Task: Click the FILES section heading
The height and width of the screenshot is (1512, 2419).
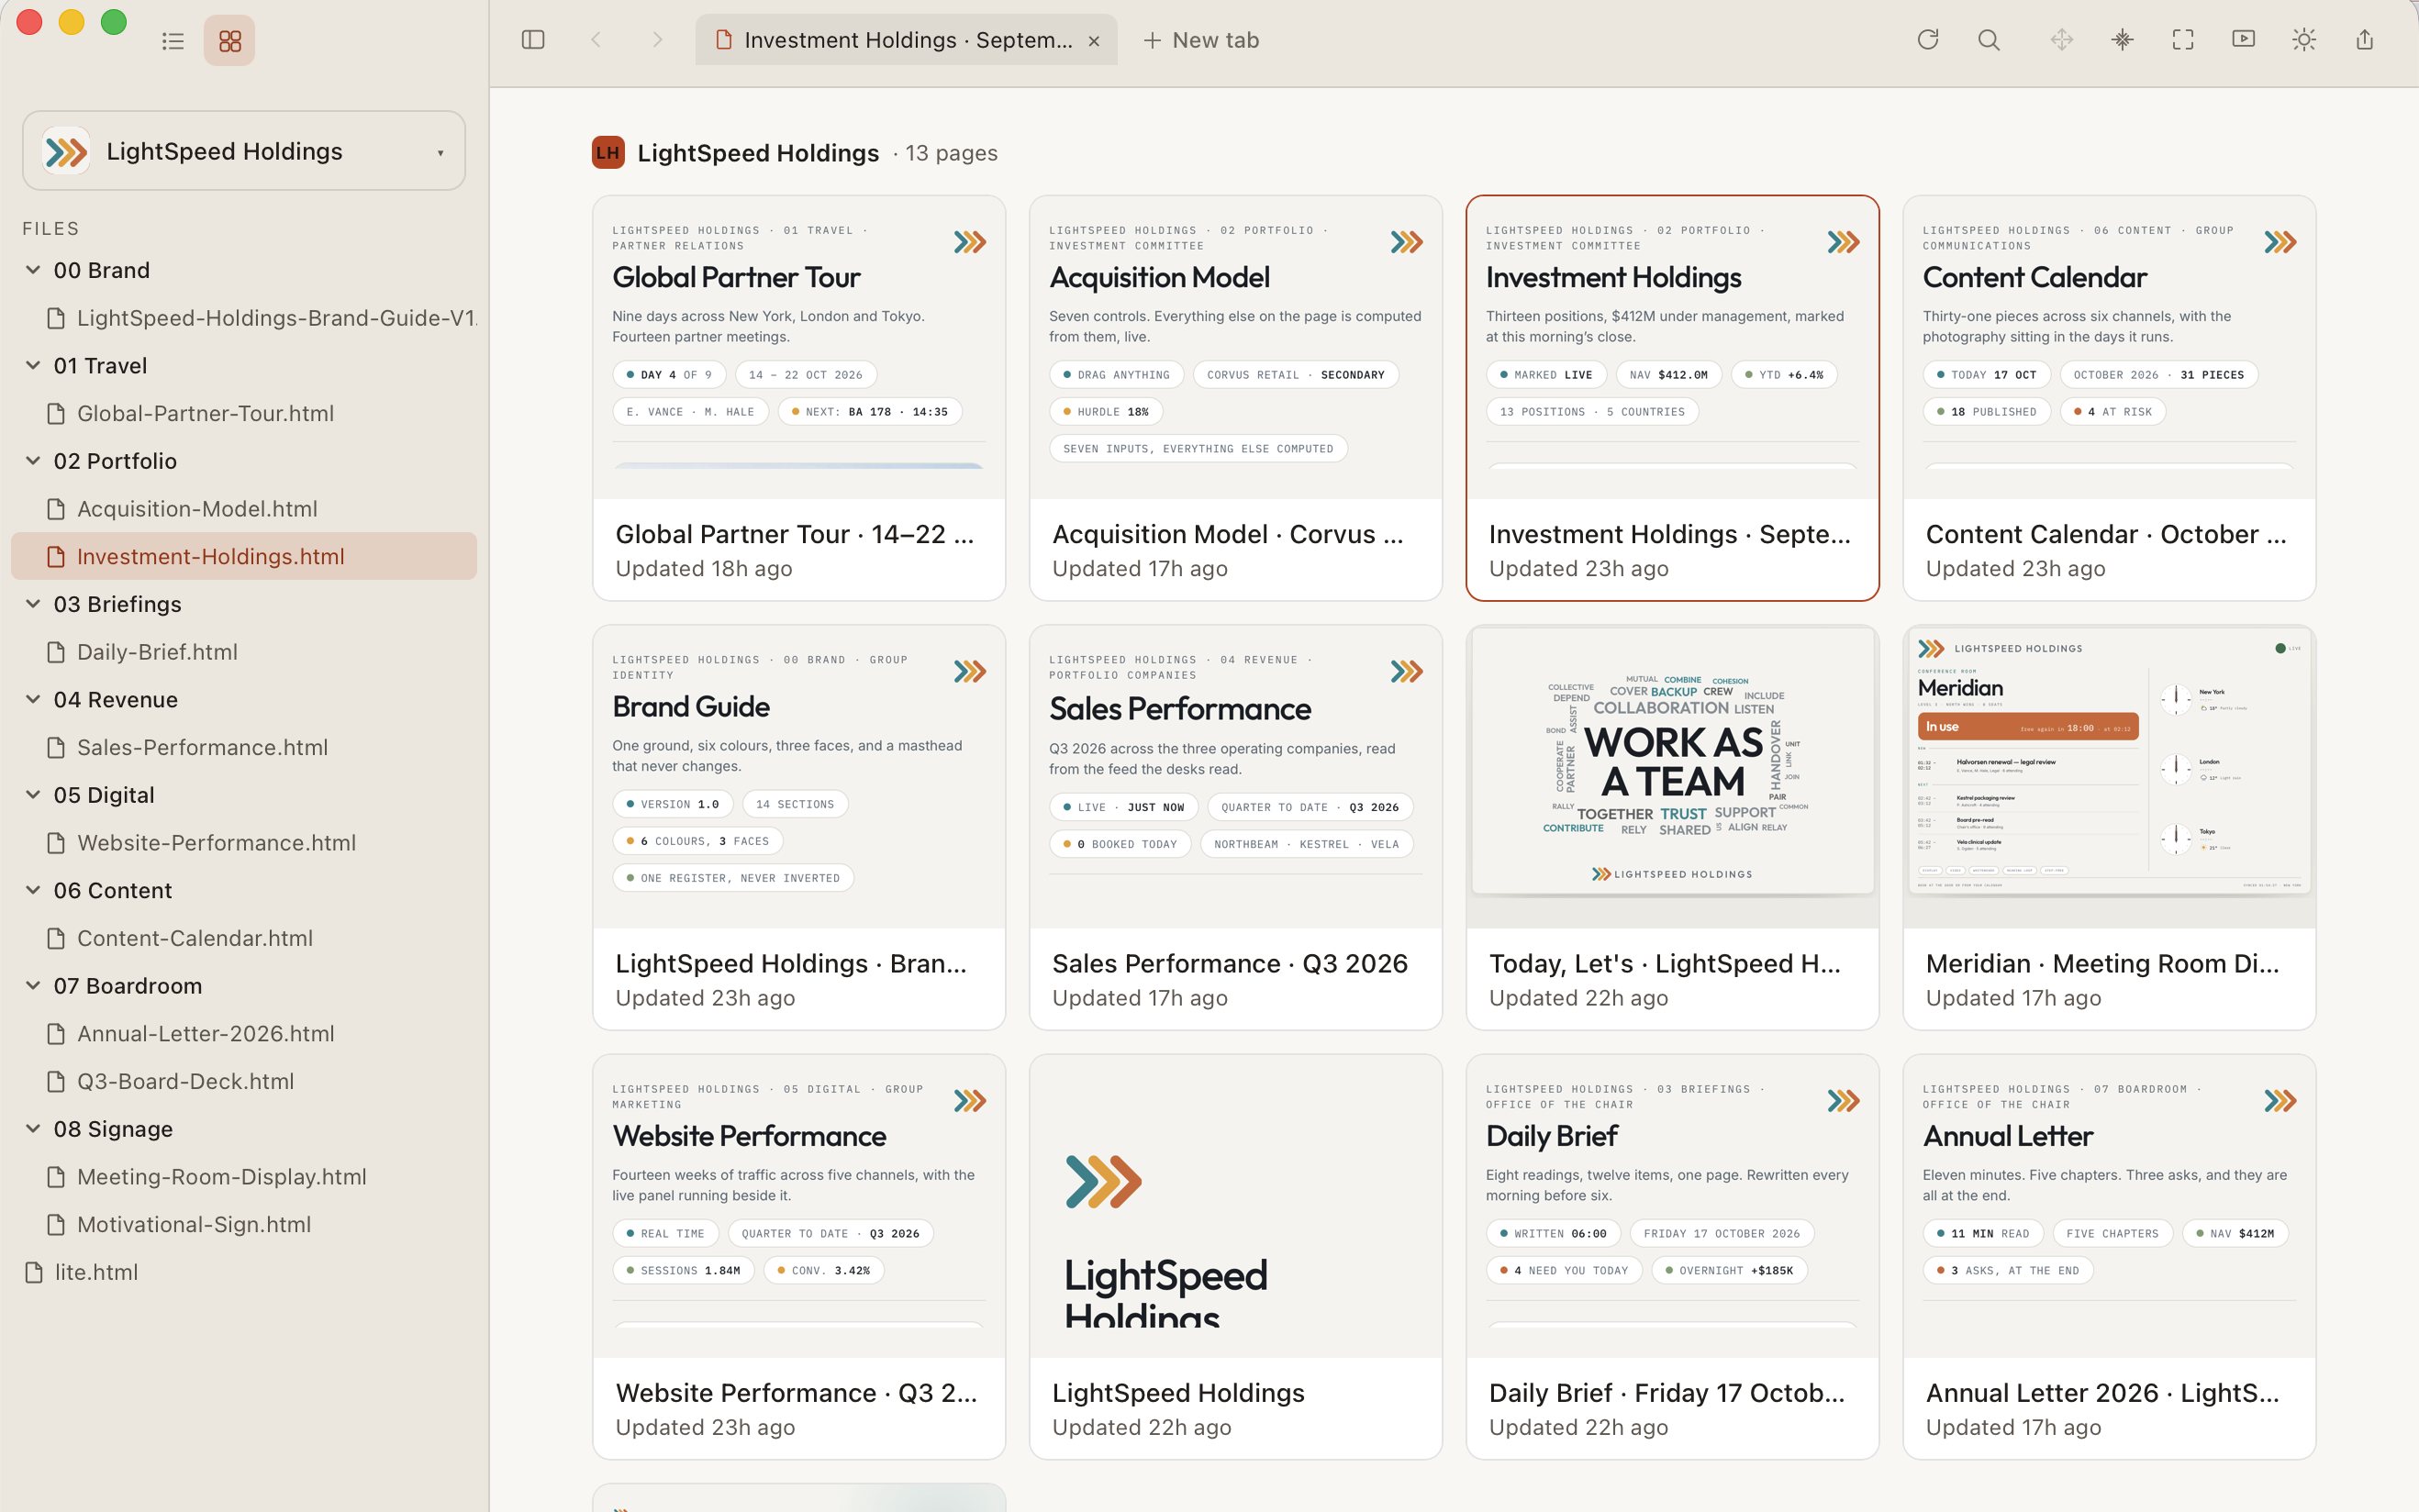Action: point(51,228)
